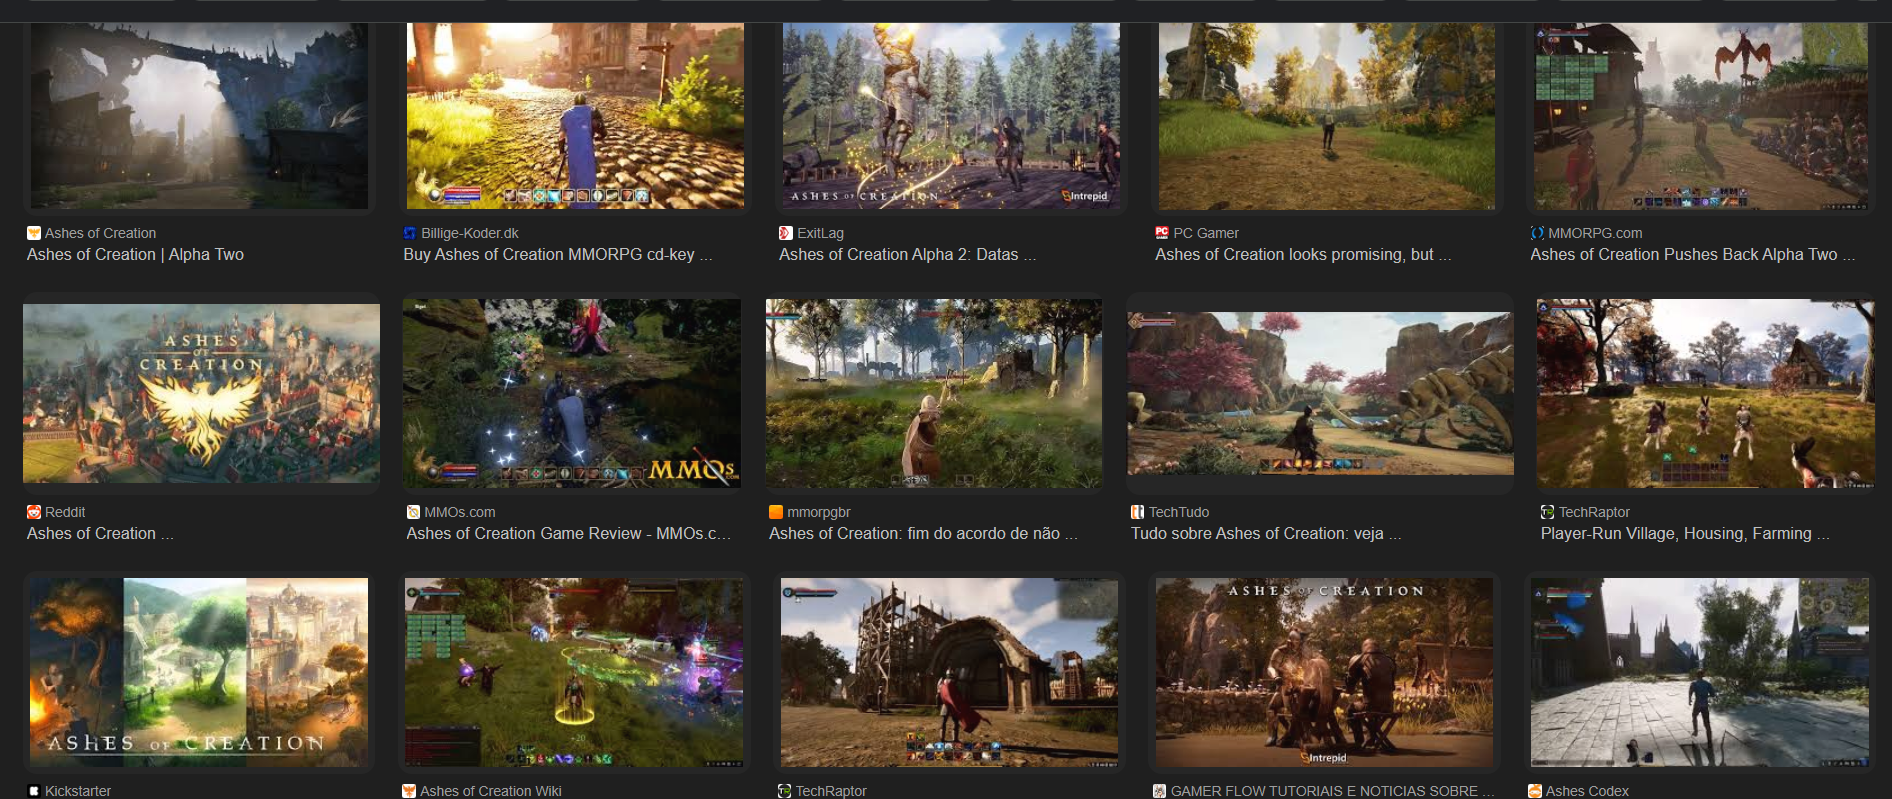This screenshot has height=799, width=1892.
Task: Select the GAMER FLOW armored knights thumbnail
Action: tap(1324, 673)
